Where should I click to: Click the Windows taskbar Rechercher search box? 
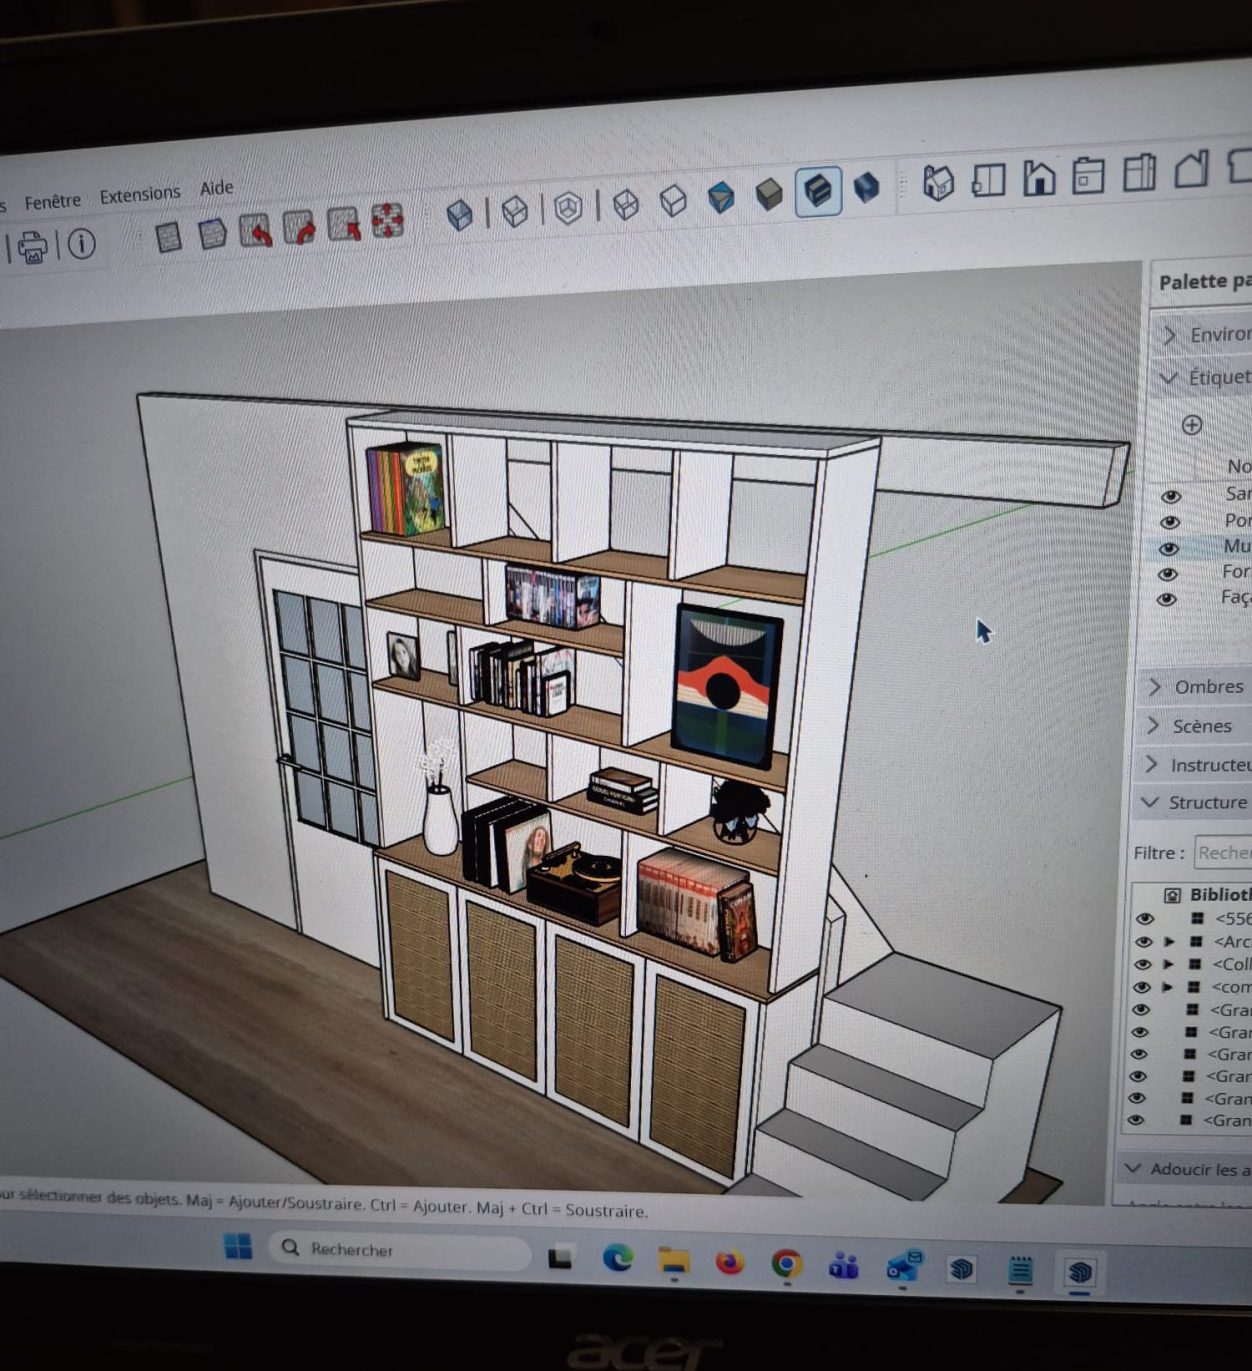[x=400, y=1250]
